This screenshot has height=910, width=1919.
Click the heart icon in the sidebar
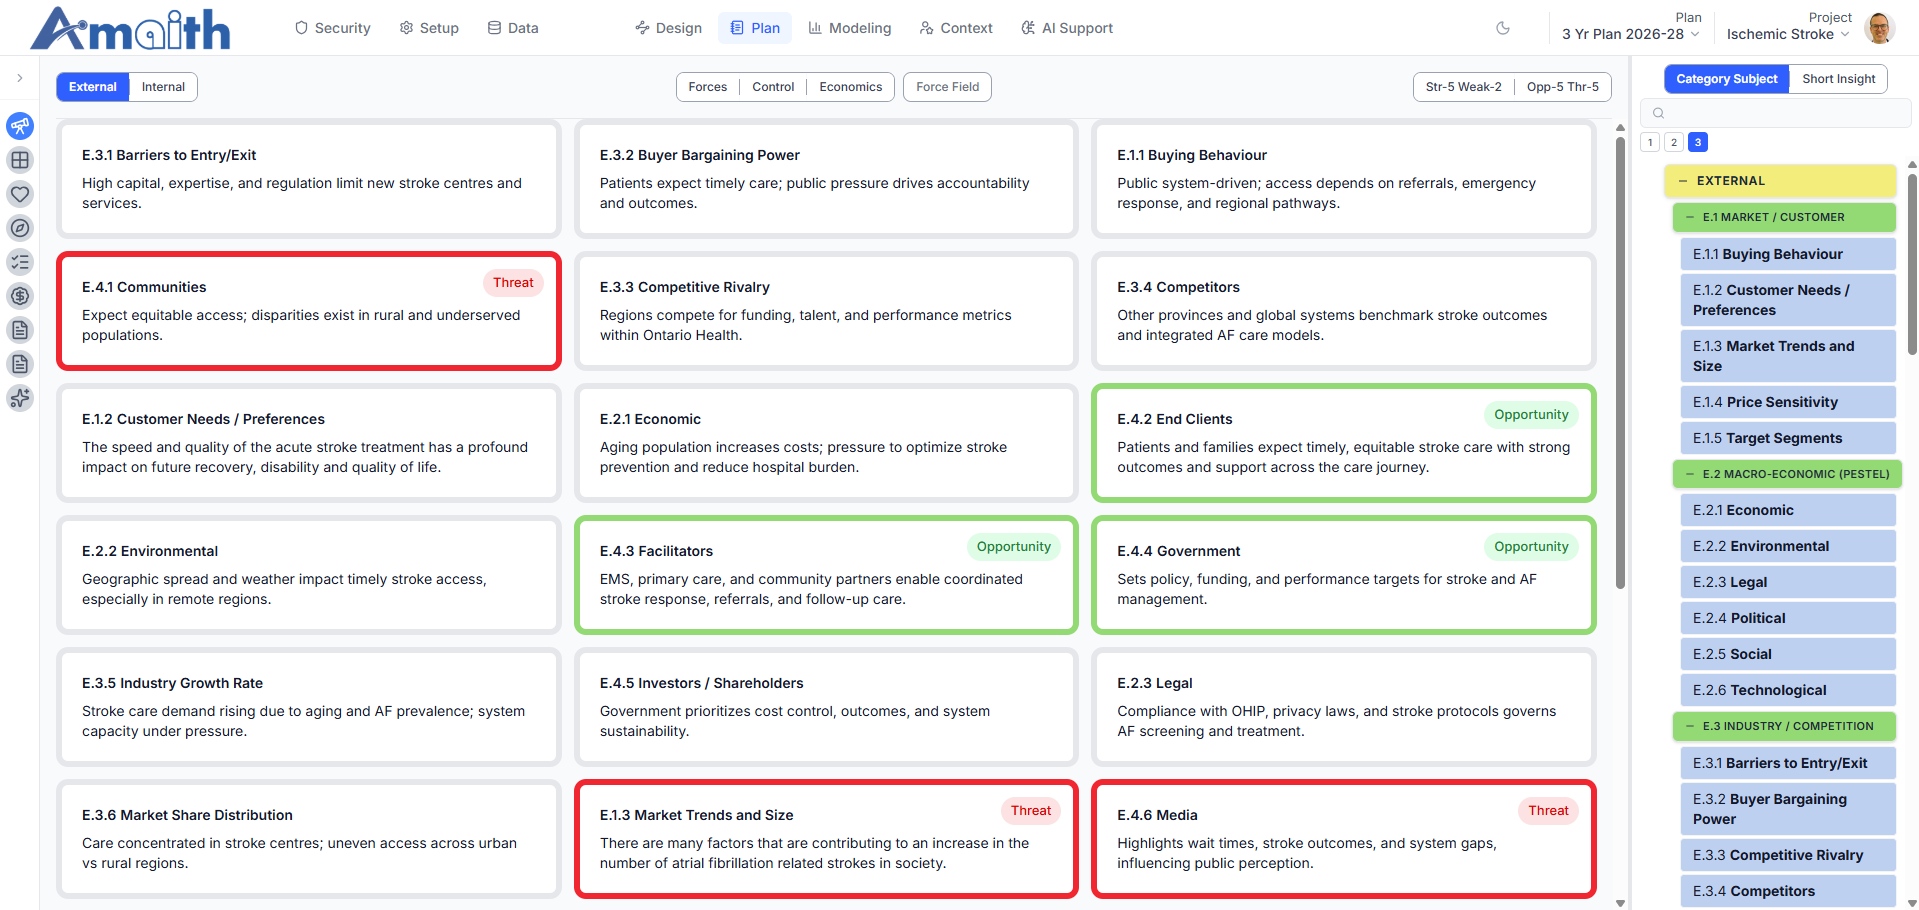20,194
